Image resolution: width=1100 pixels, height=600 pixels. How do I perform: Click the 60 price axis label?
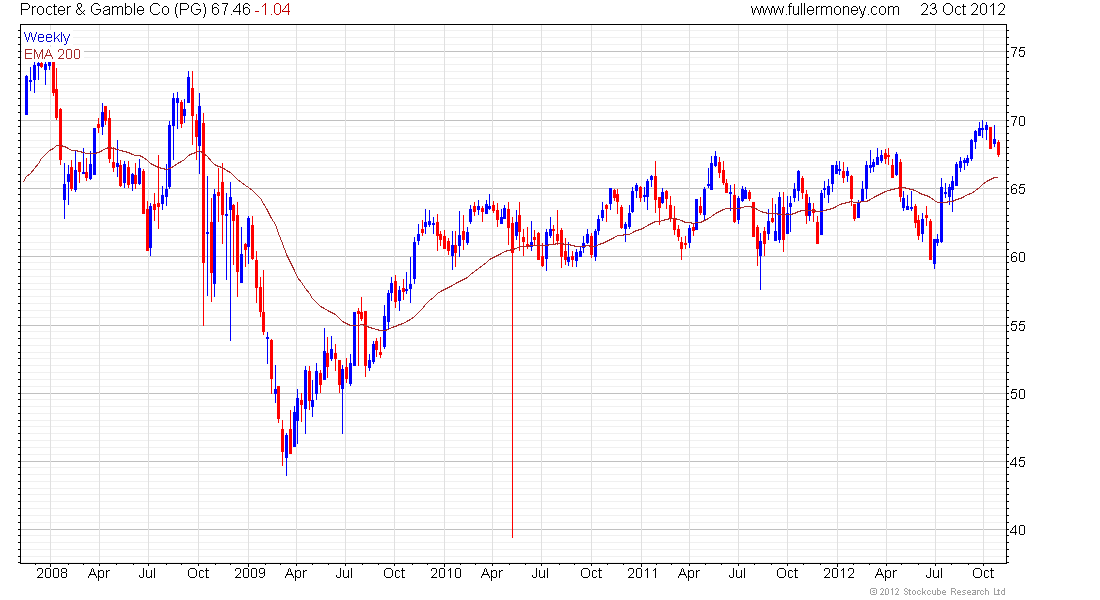pos(1018,258)
